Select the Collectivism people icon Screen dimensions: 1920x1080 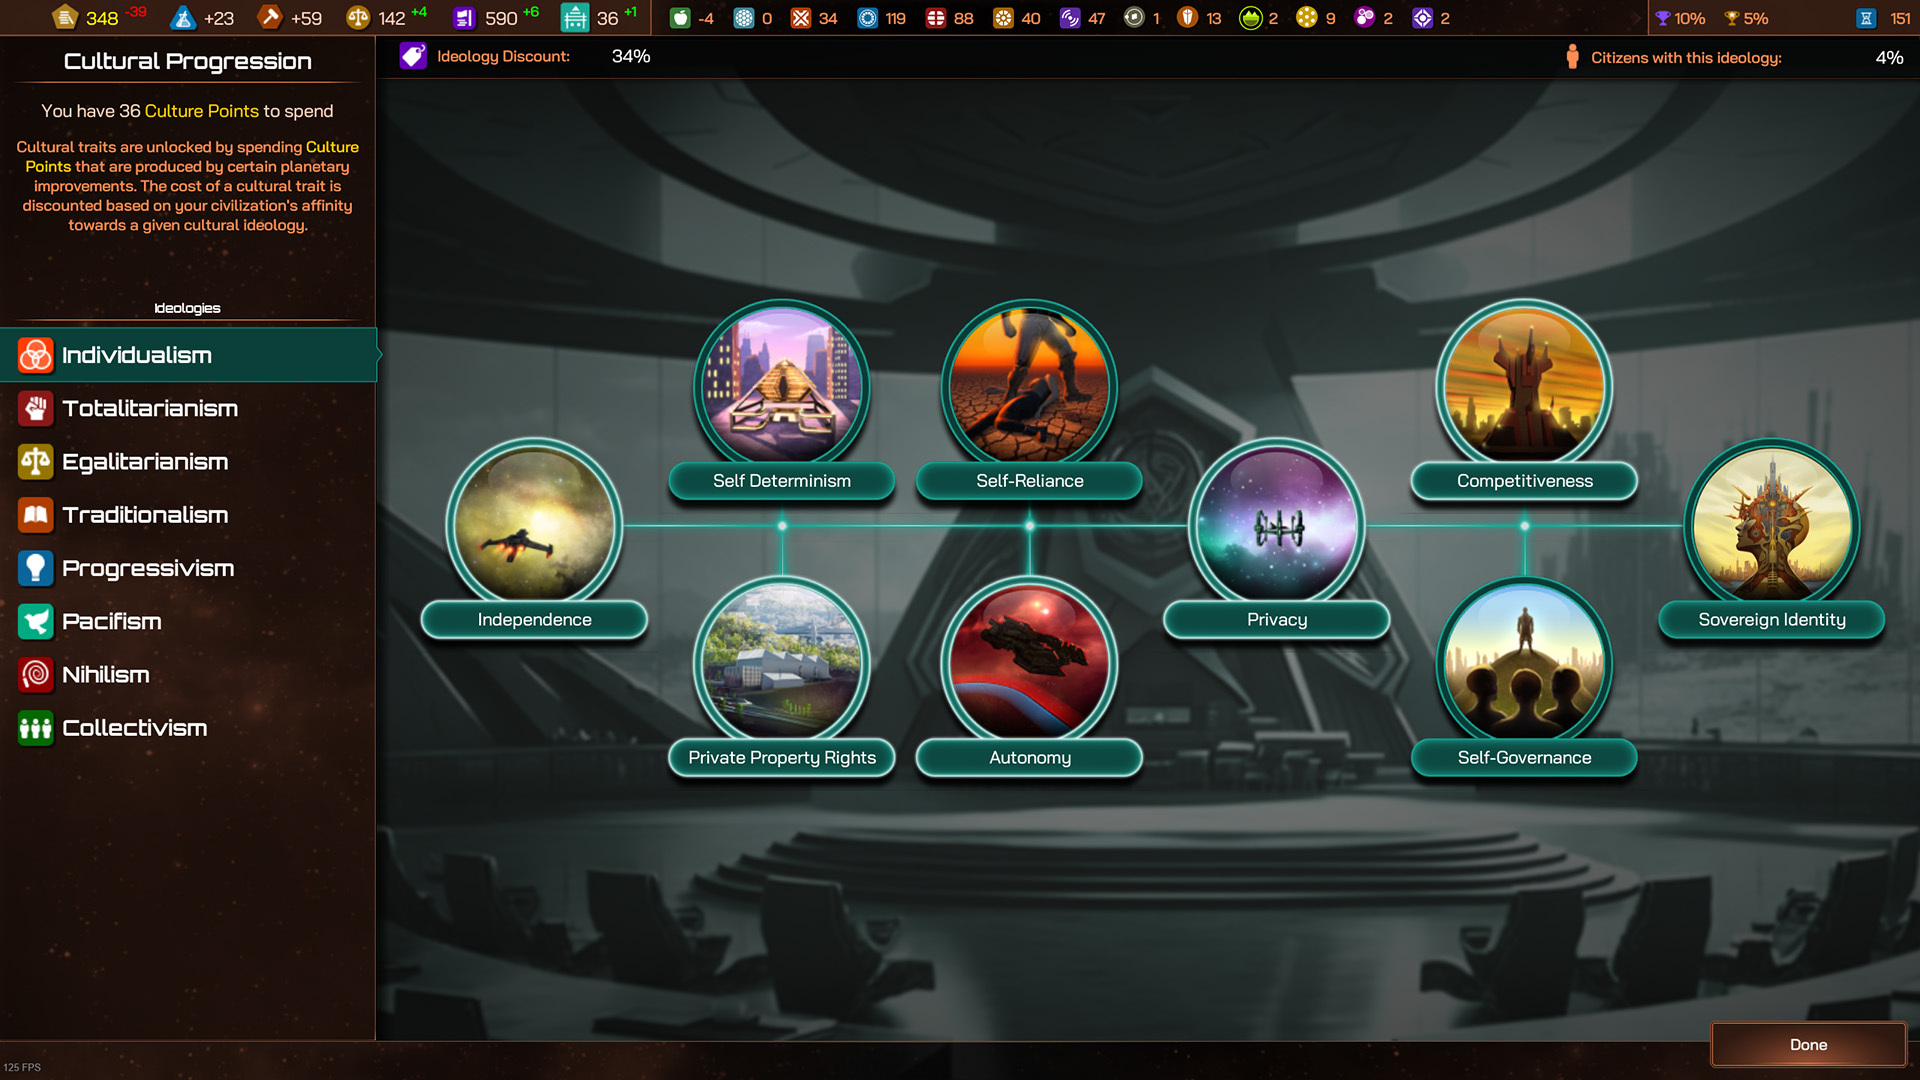point(36,728)
